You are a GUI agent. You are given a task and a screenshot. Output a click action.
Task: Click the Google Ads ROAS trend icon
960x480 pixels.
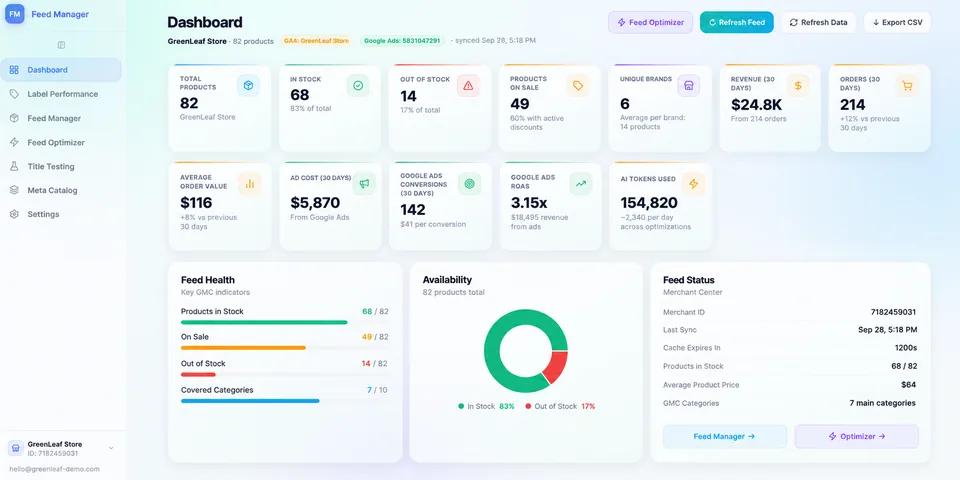point(580,184)
